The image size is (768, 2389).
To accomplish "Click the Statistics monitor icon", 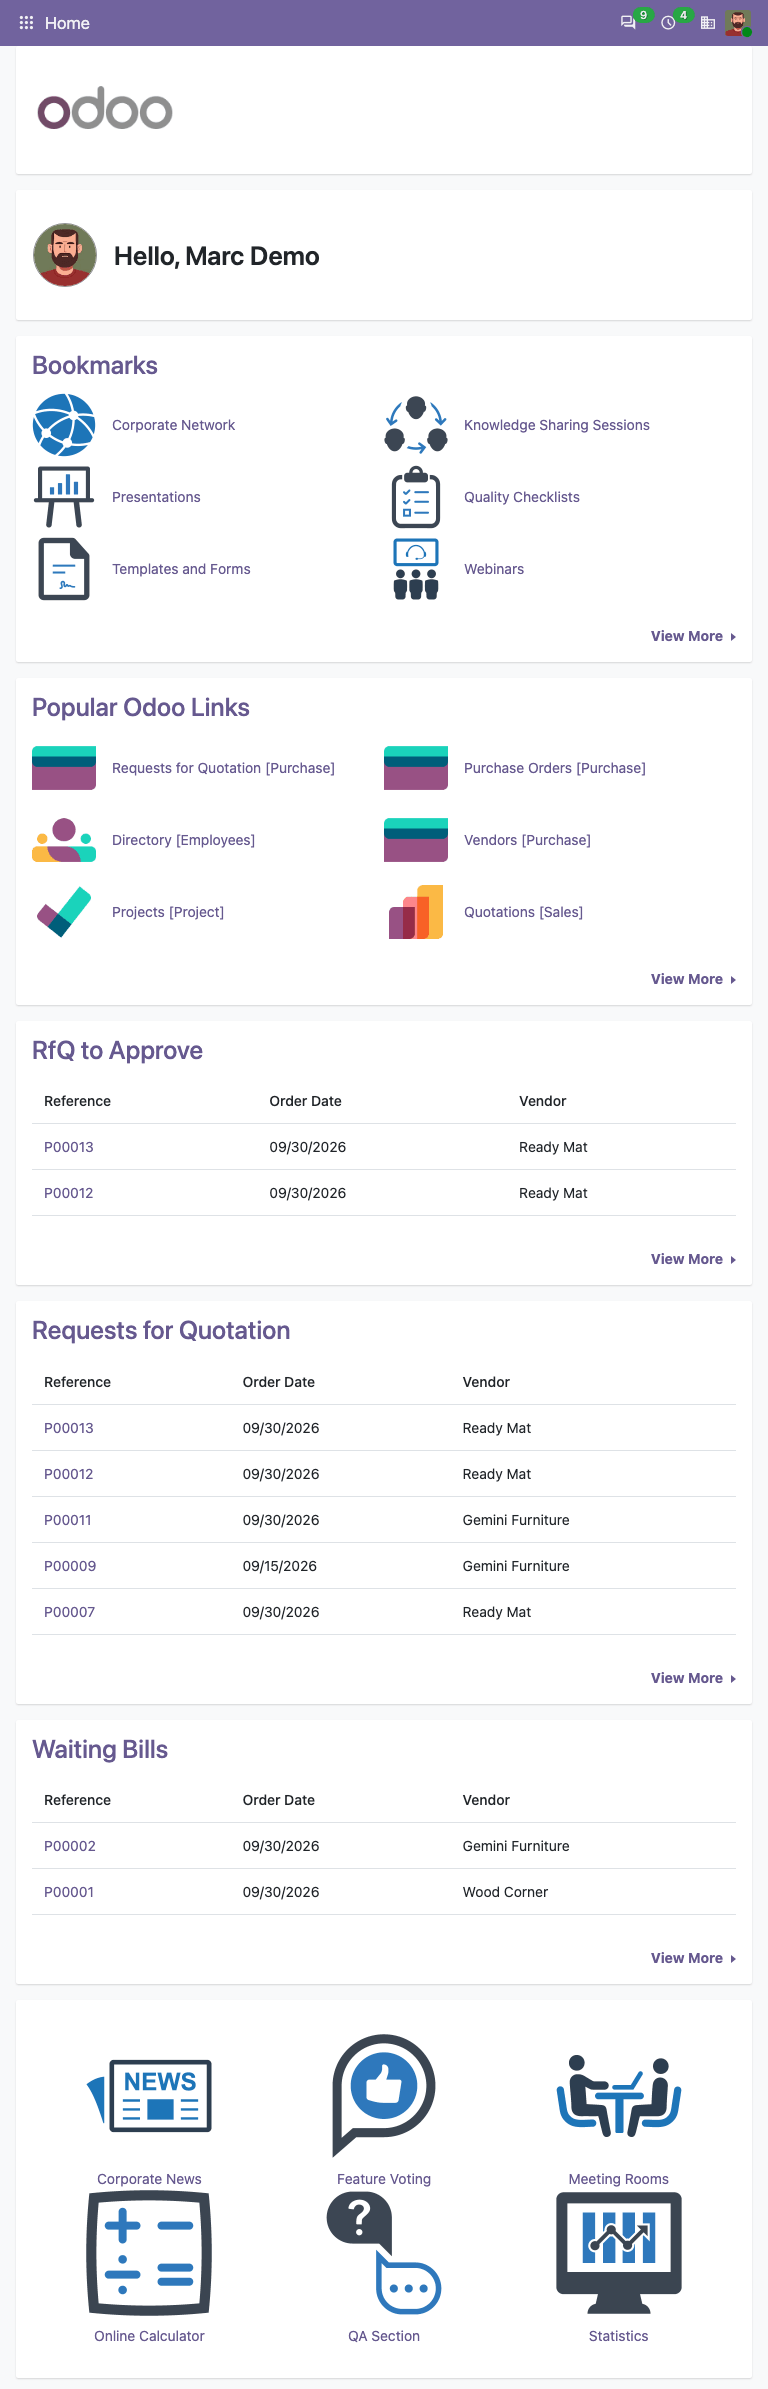I will click(619, 2253).
